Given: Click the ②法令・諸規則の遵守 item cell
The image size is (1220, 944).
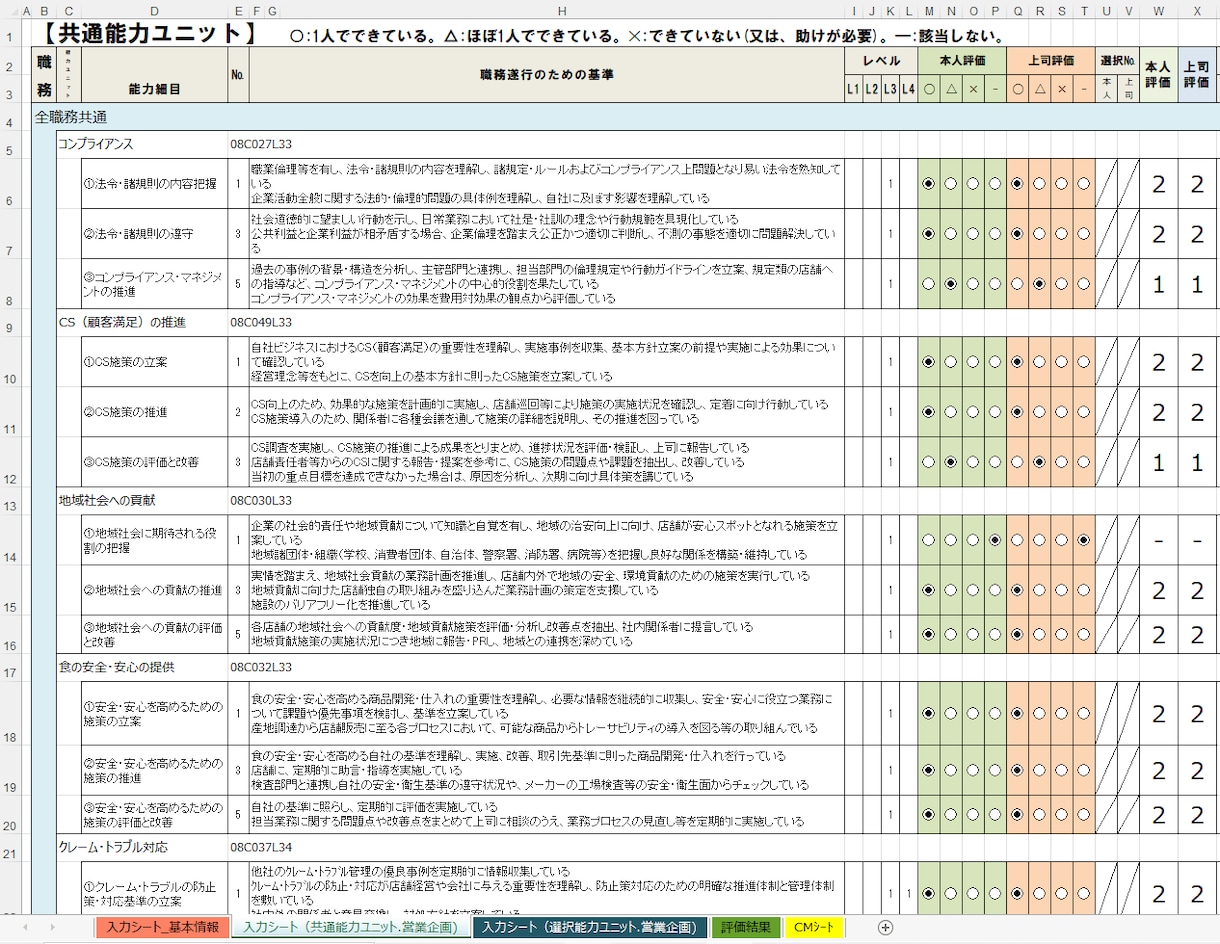Looking at the screenshot, I should (x=154, y=234).
